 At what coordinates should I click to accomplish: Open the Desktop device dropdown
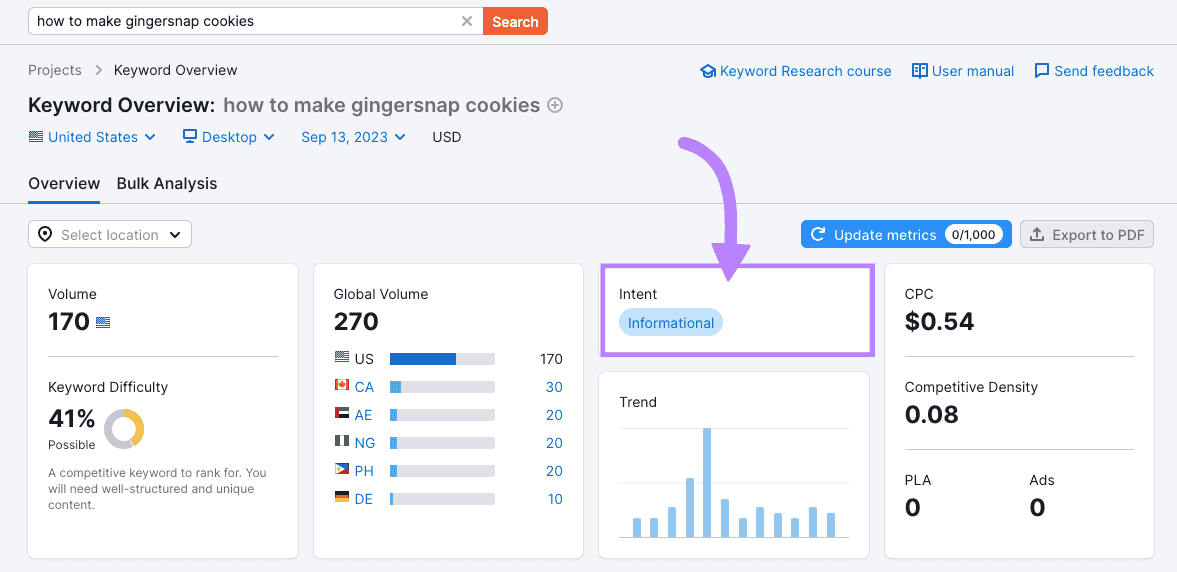229,137
